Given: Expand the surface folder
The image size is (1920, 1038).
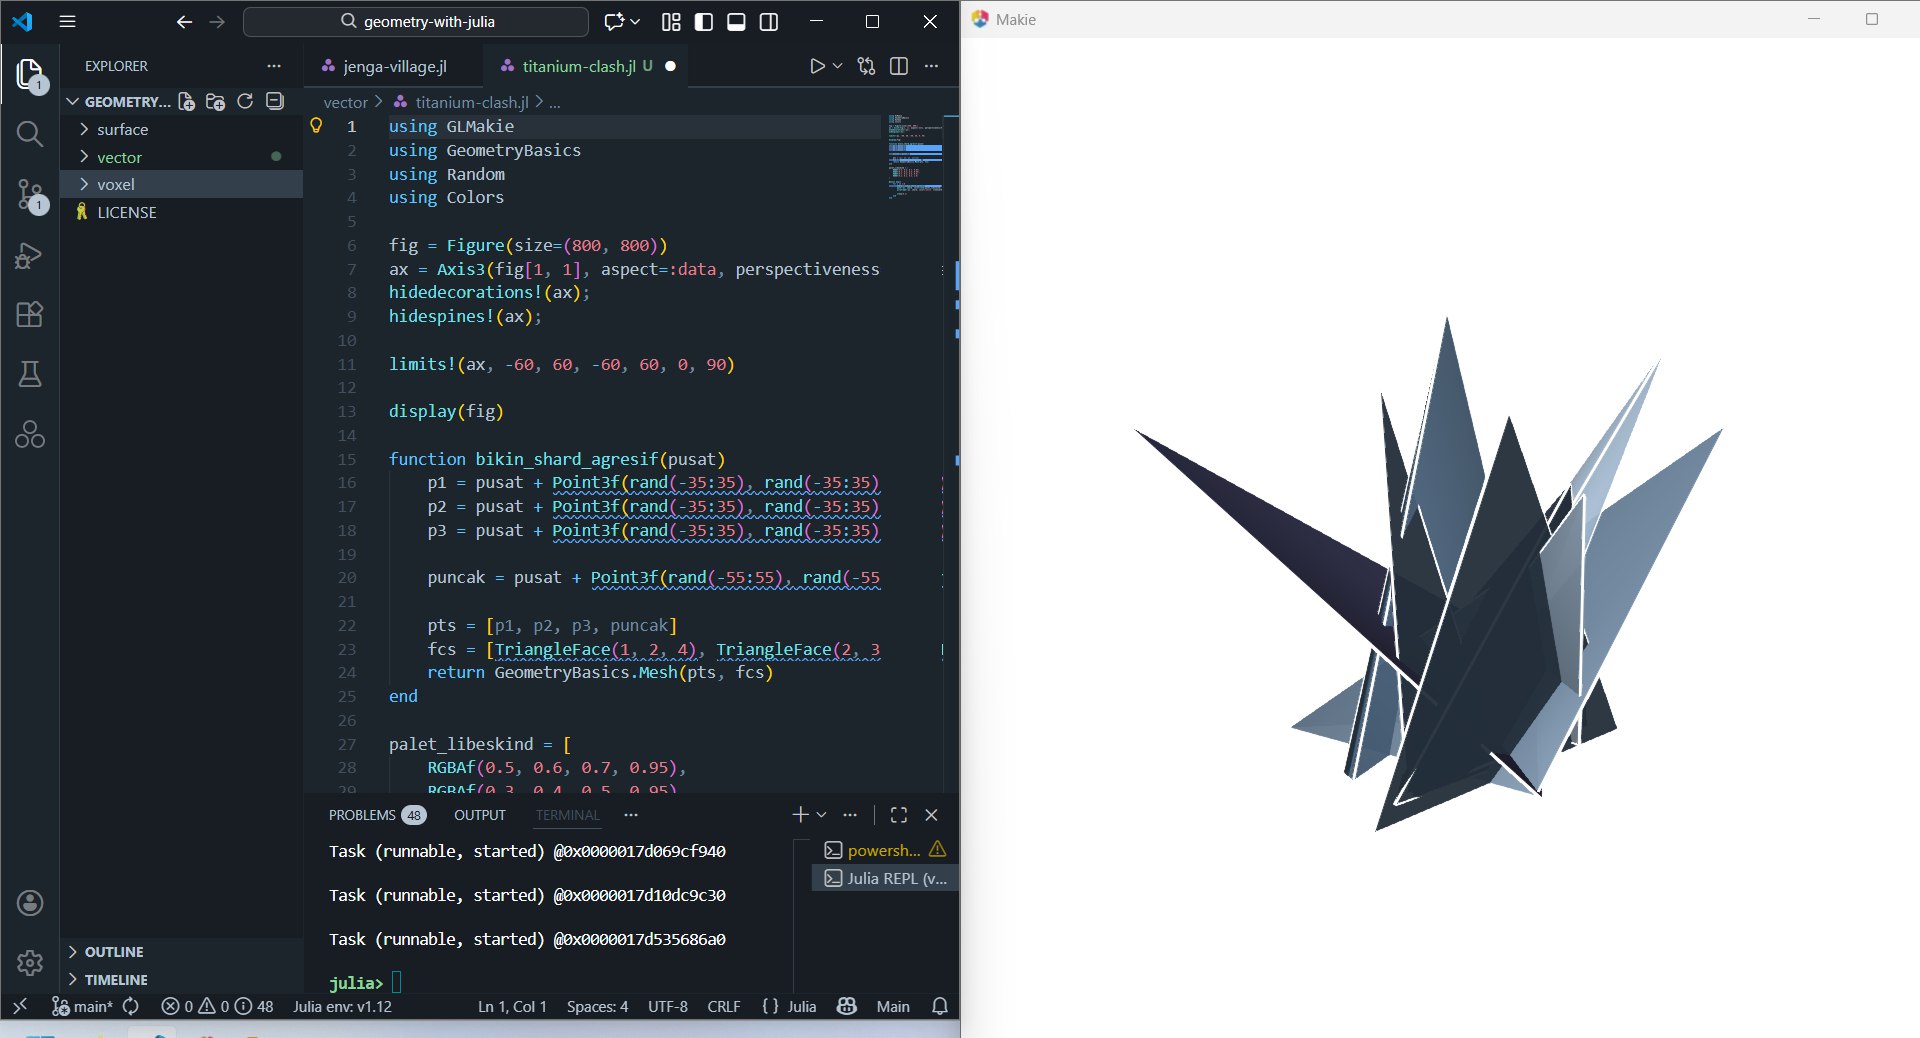Looking at the screenshot, I should click(122, 130).
